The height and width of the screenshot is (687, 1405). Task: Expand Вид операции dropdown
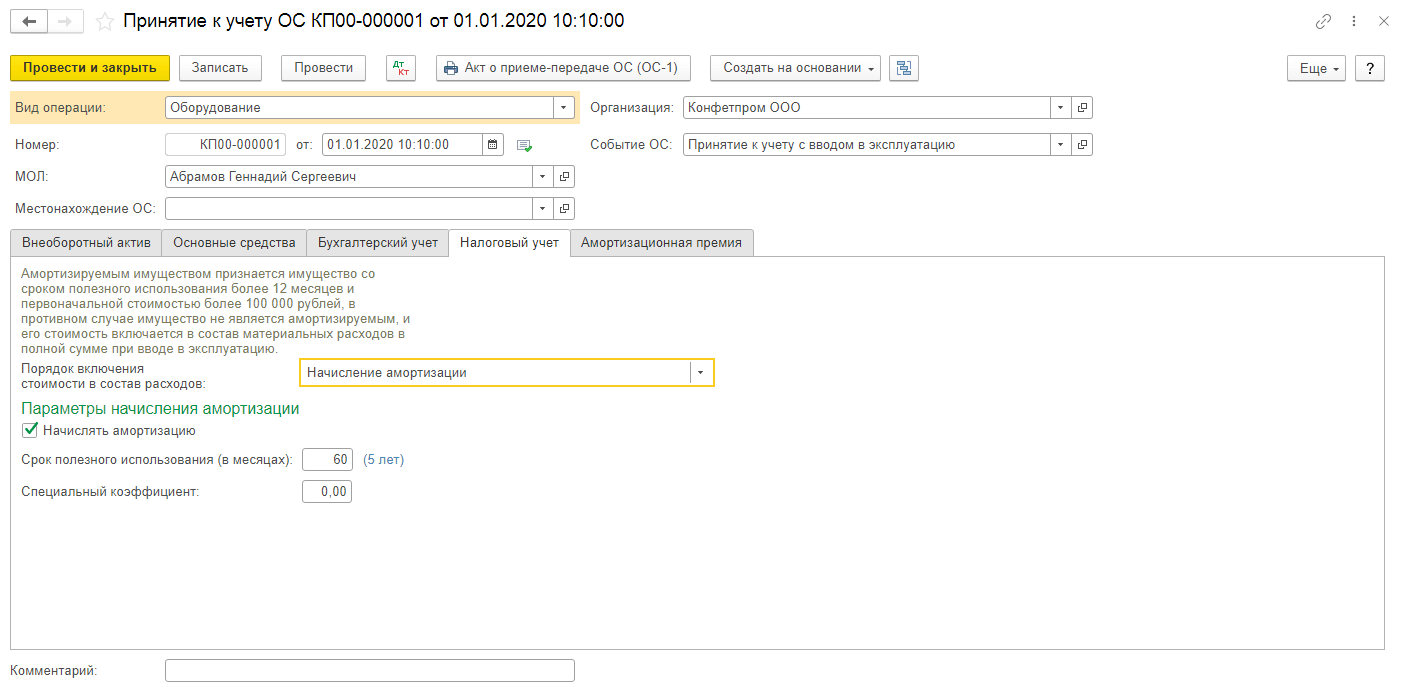[x=564, y=108]
